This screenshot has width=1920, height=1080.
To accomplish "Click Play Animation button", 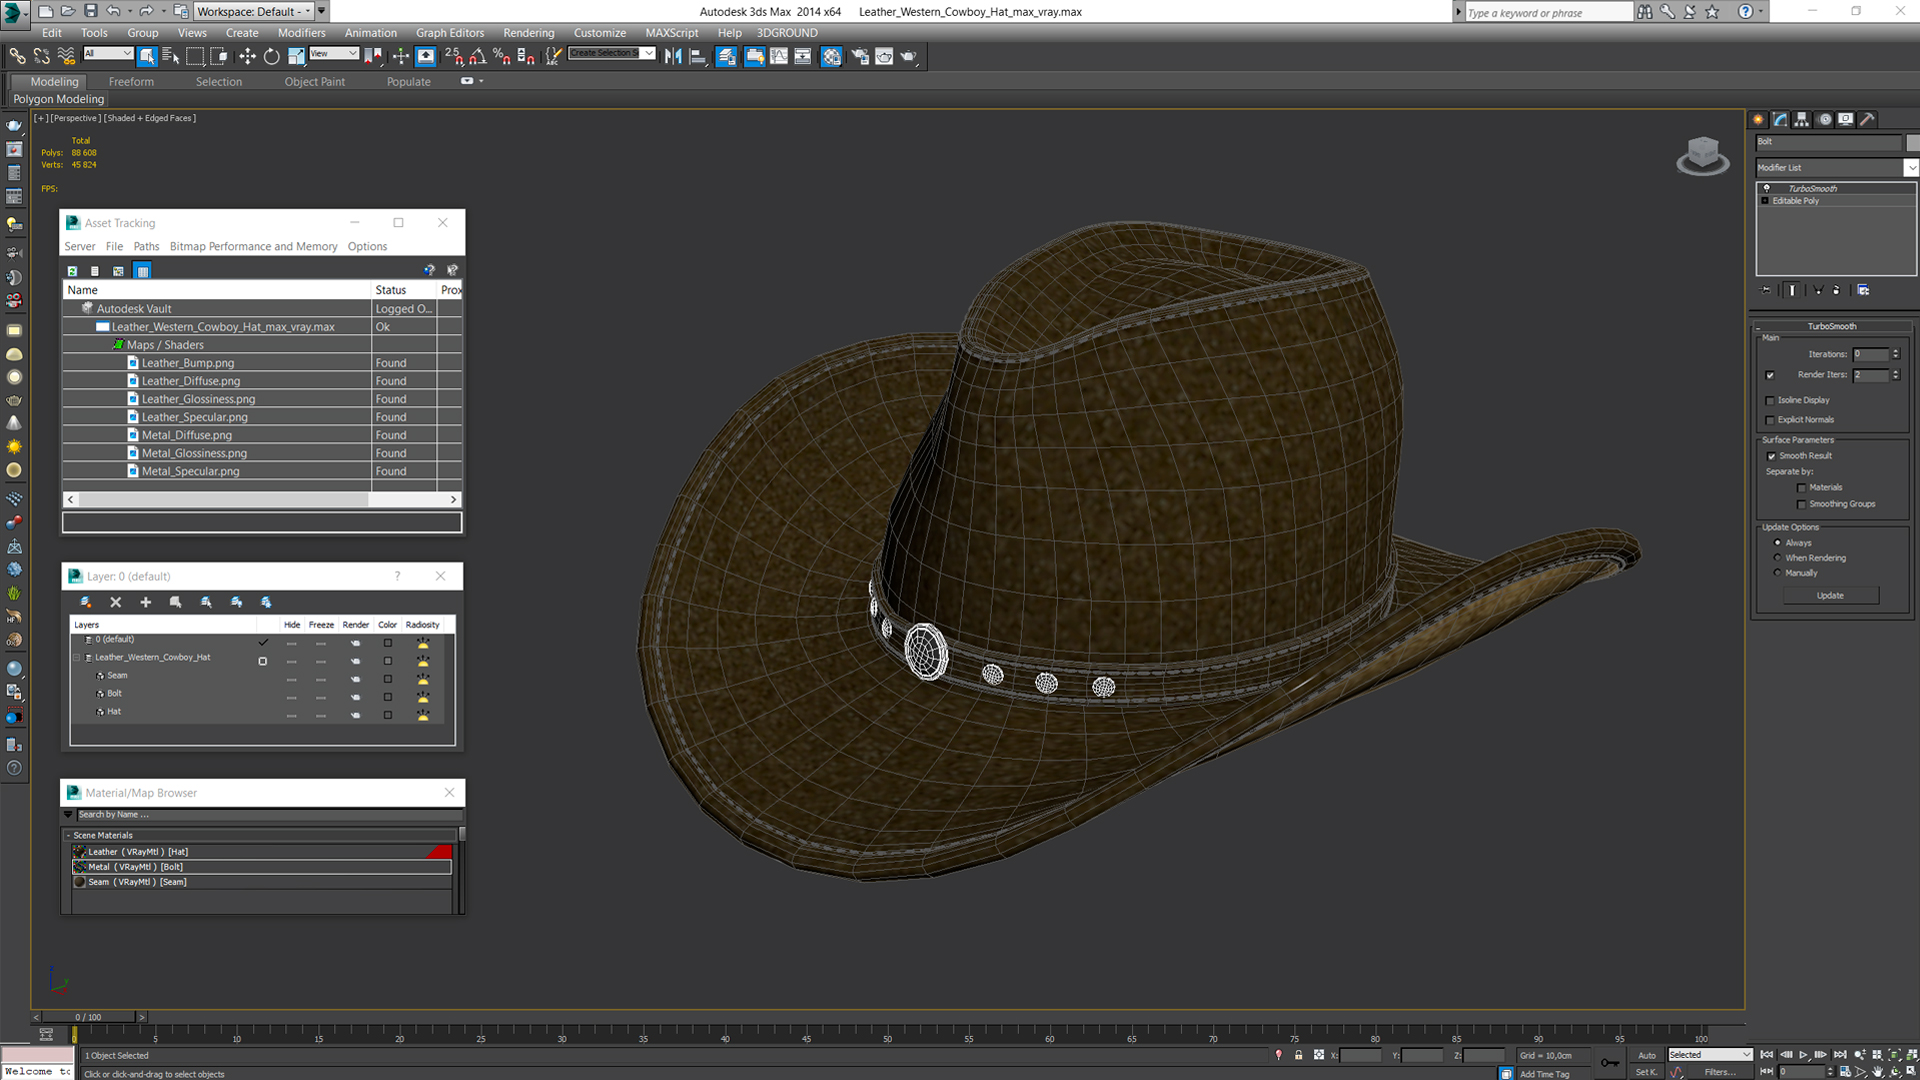I will pos(1803,1055).
